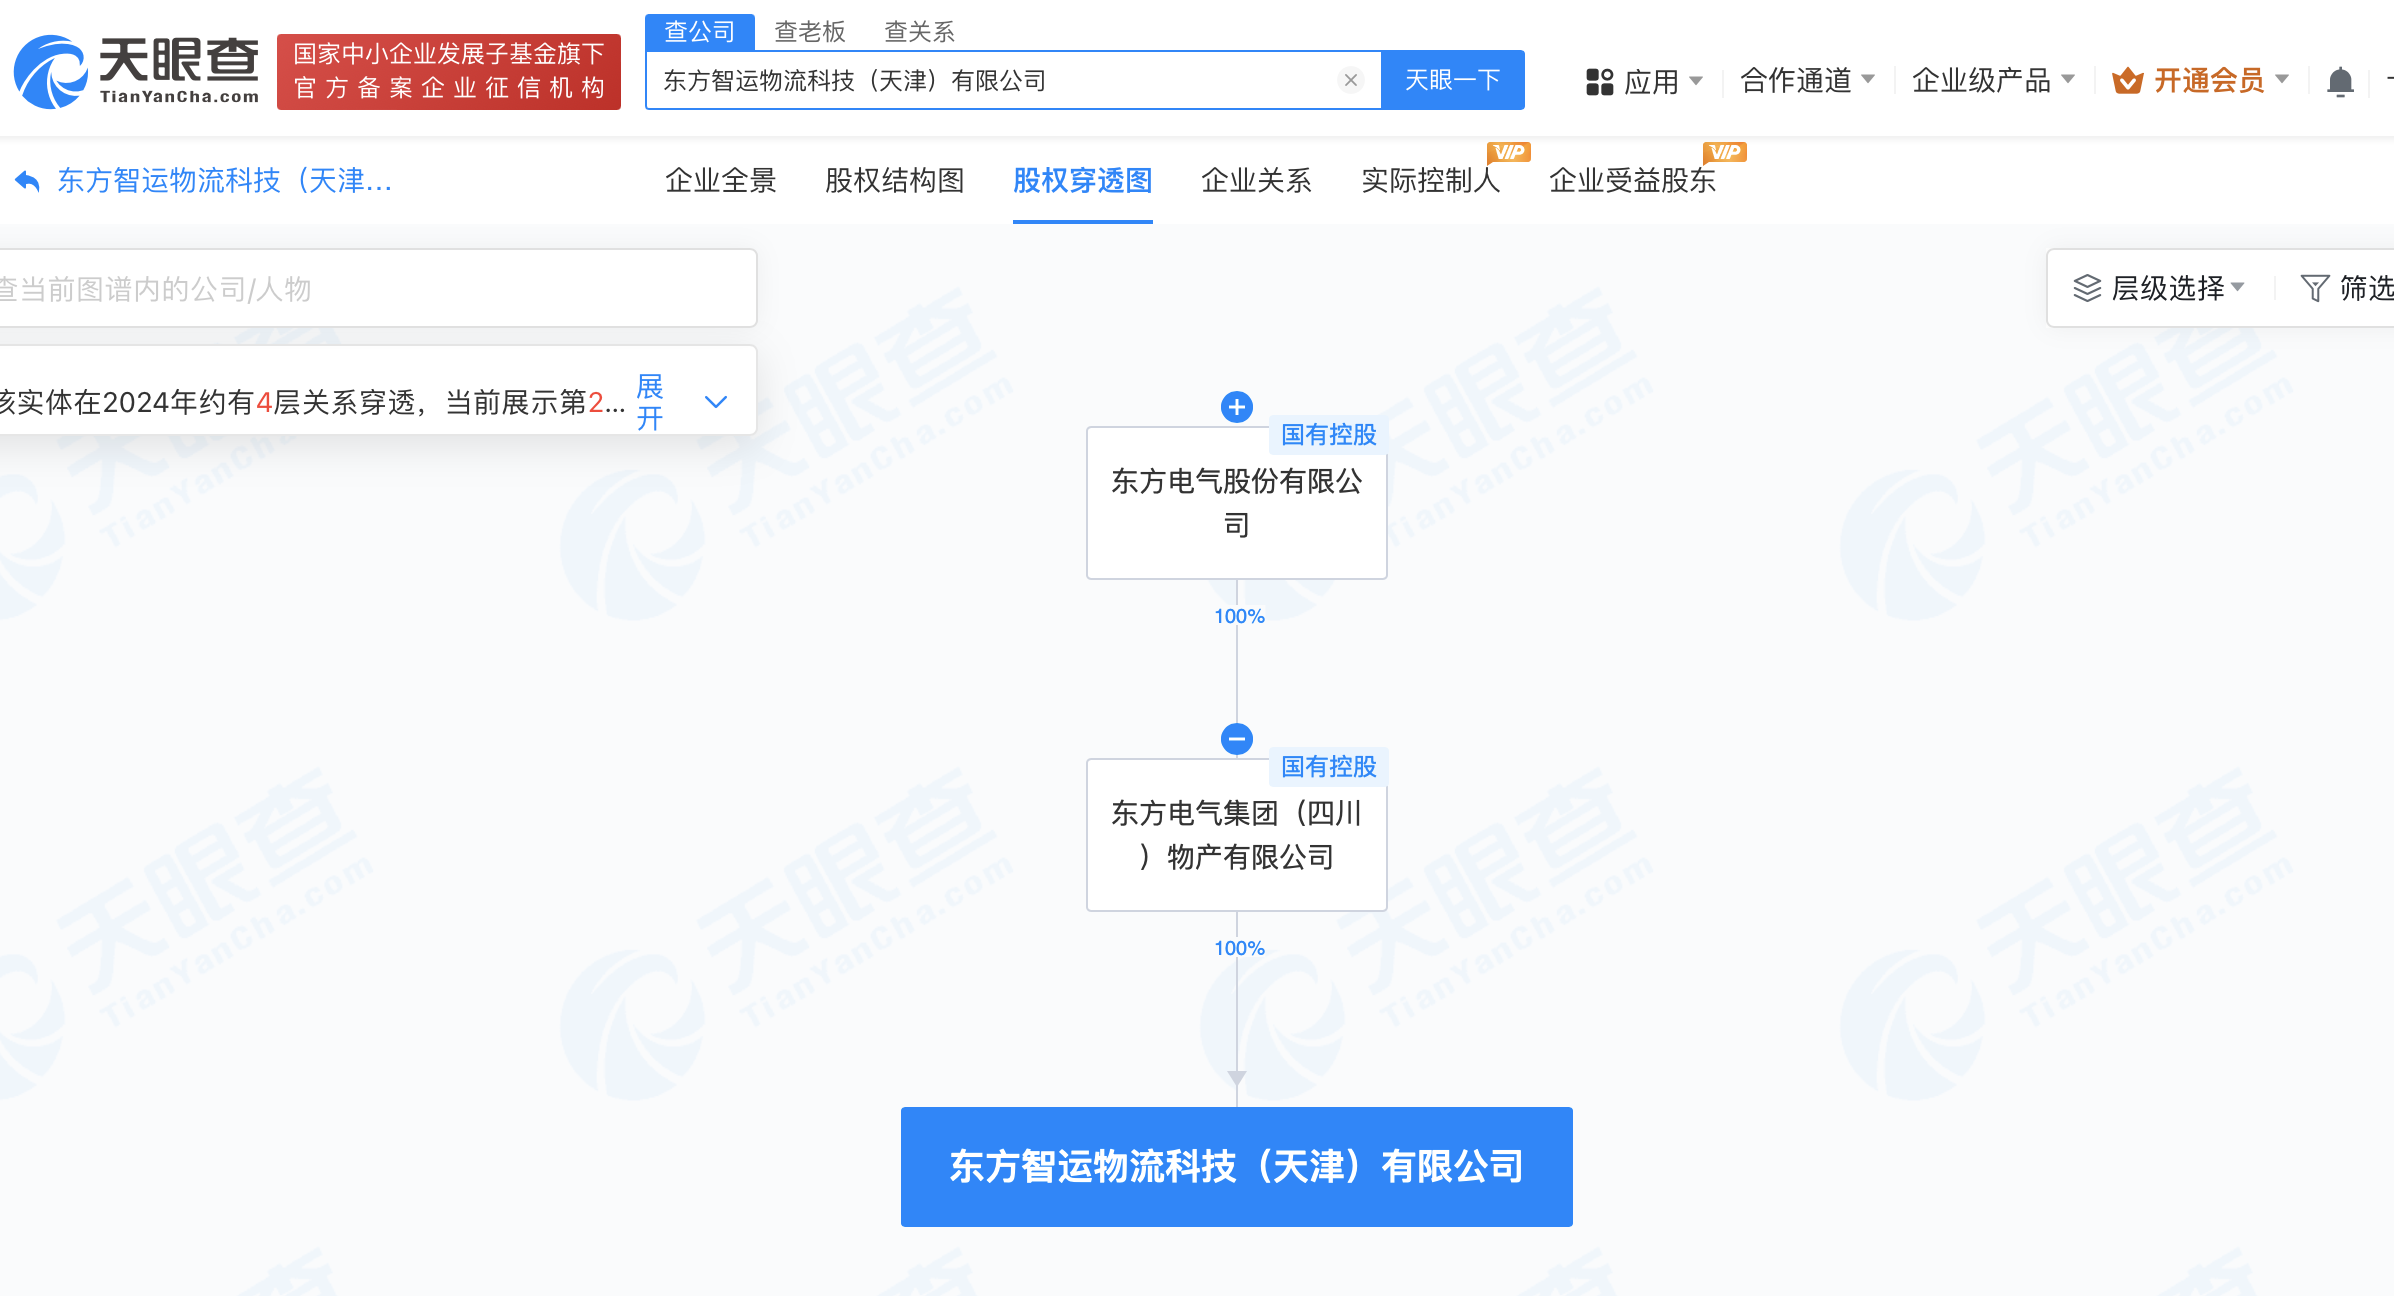Click the TianYanCha logo
The height and width of the screenshot is (1296, 2394).
[x=137, y=71]
